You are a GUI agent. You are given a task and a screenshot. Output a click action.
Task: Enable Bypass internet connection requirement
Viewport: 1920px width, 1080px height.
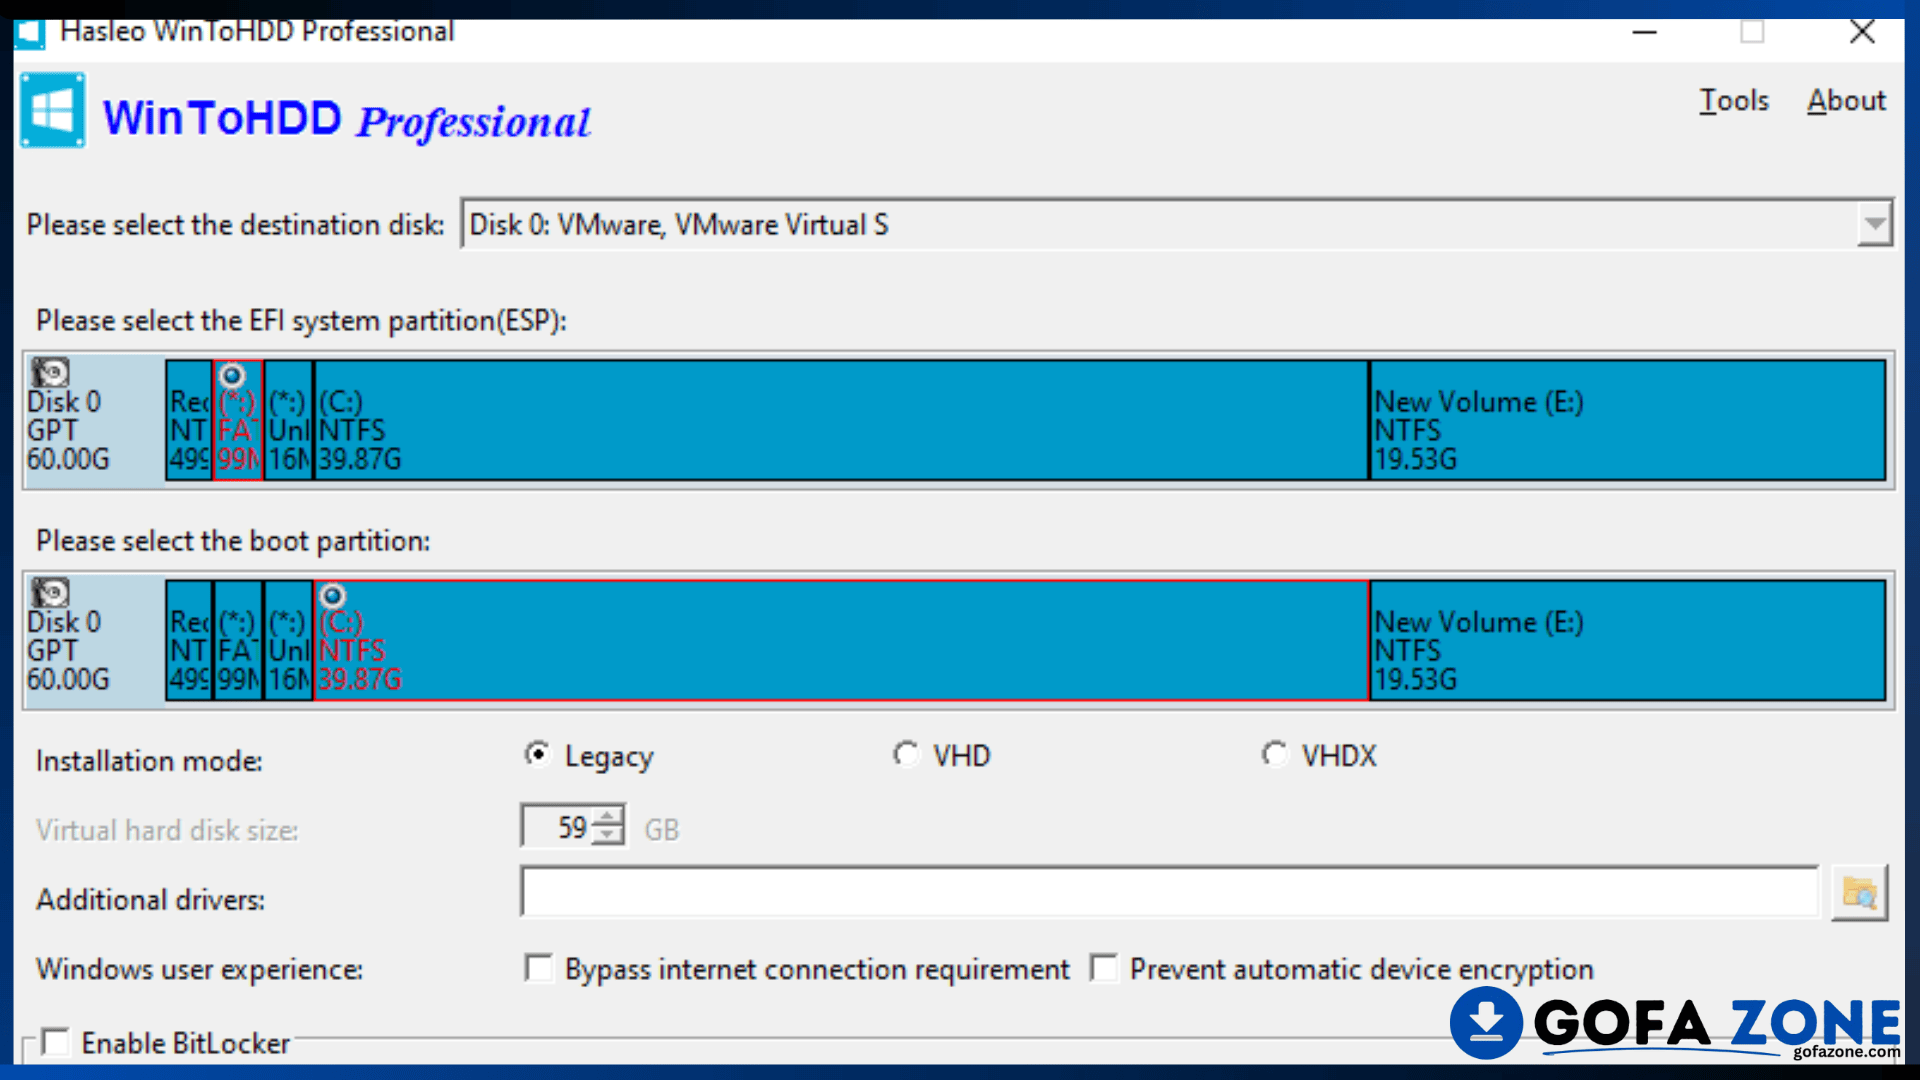click(x=539, y=968)
